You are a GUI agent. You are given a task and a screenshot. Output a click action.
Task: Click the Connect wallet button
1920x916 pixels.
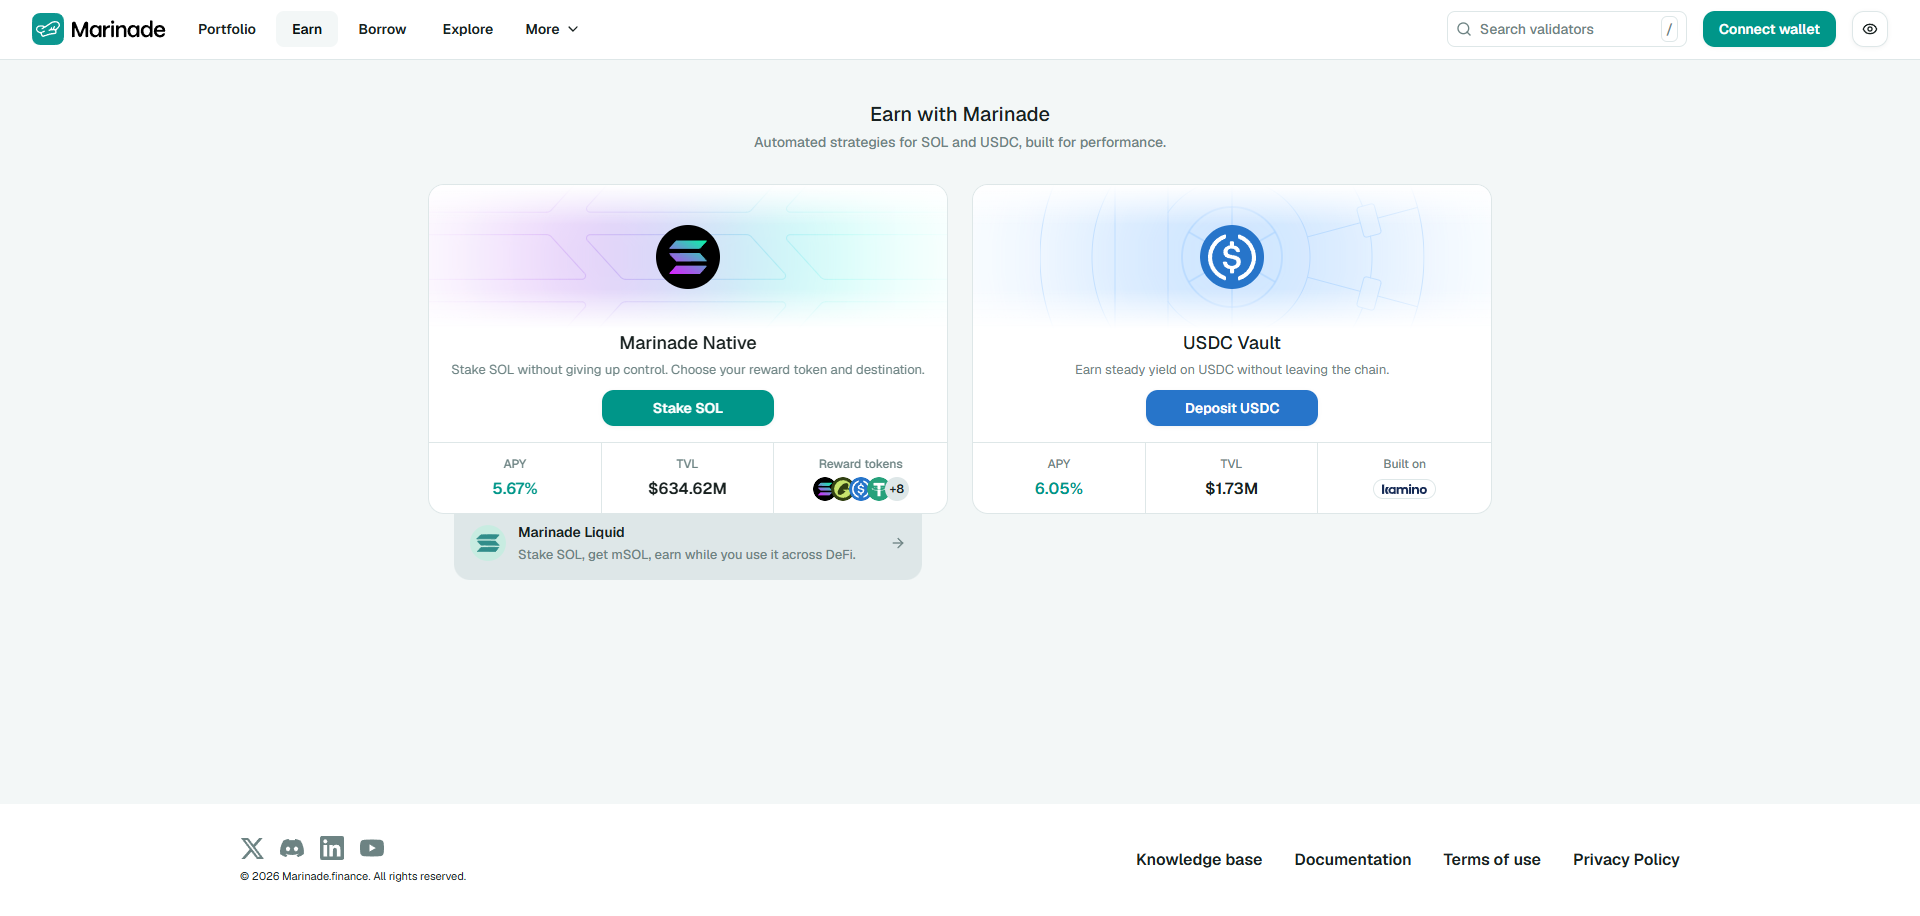[x=1769, y=29]
